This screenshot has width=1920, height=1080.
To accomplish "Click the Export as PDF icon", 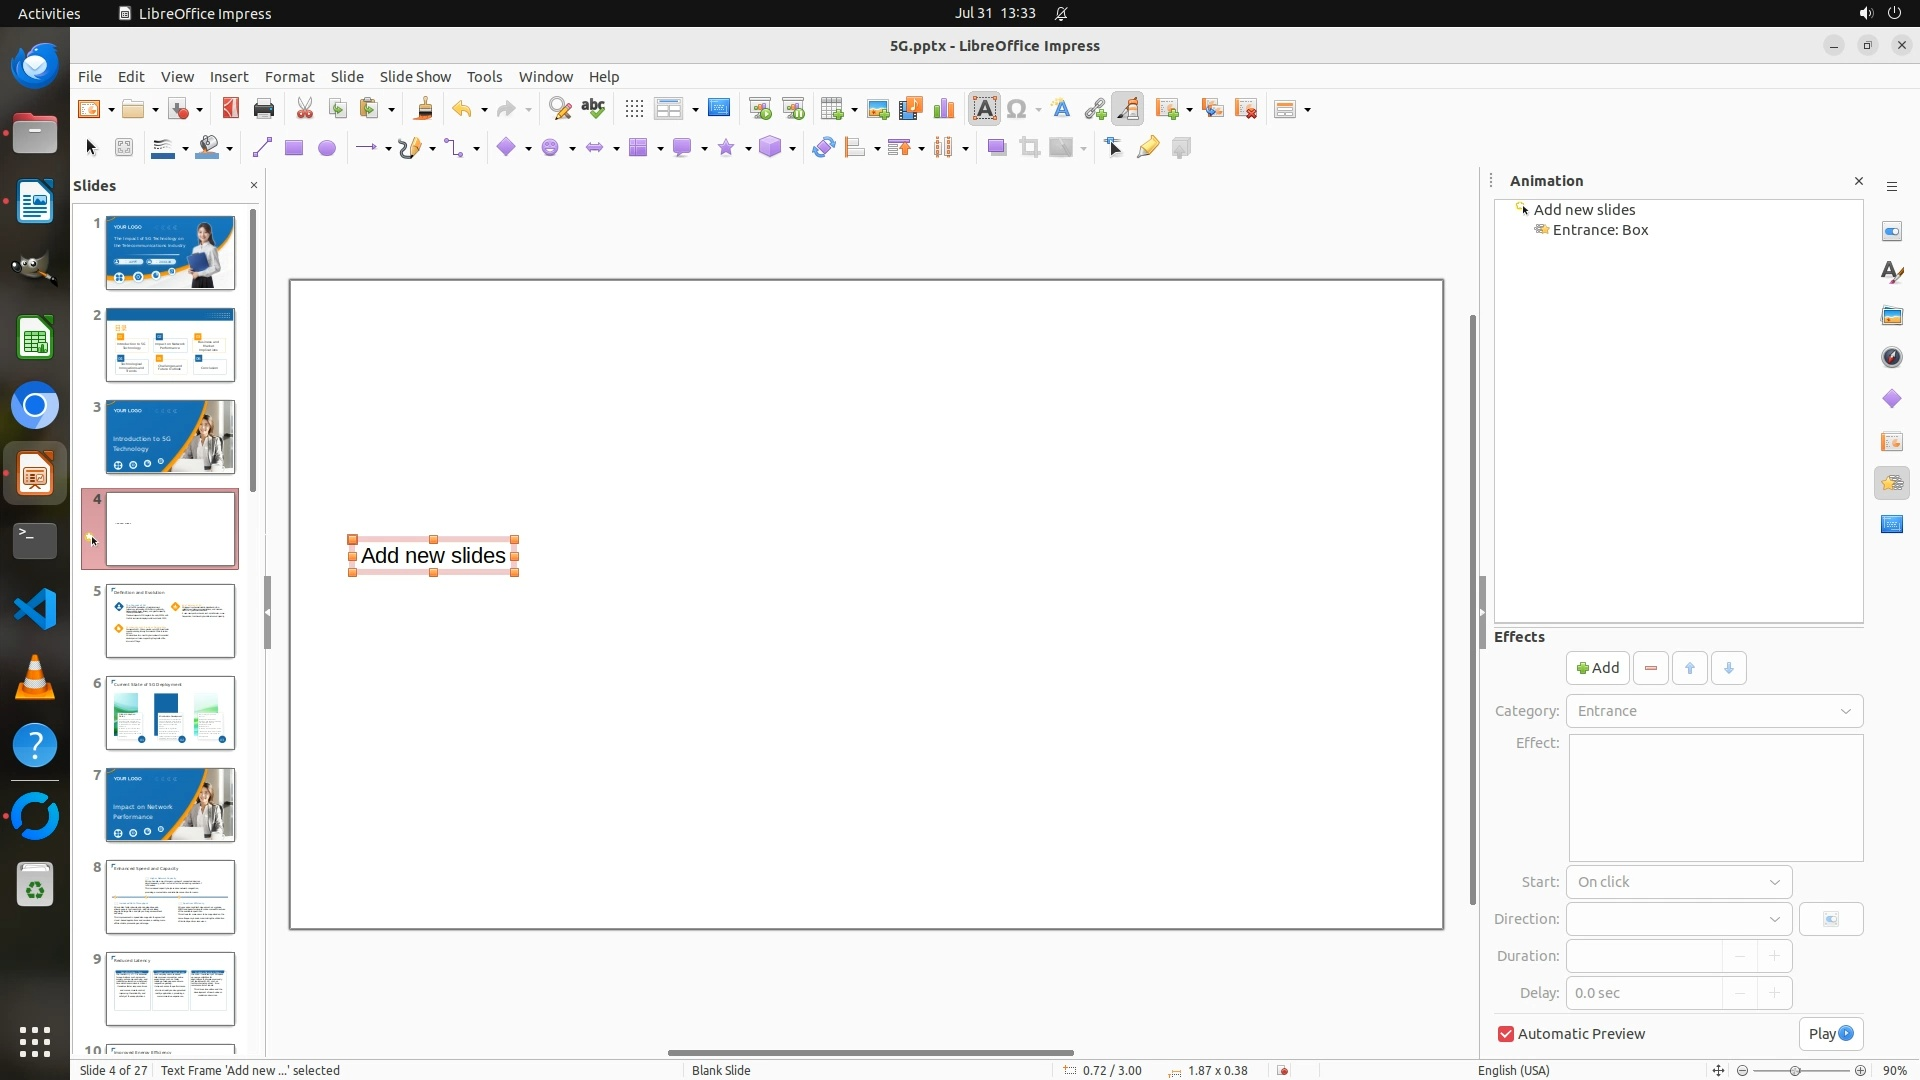I will click(x=231, y=109).
